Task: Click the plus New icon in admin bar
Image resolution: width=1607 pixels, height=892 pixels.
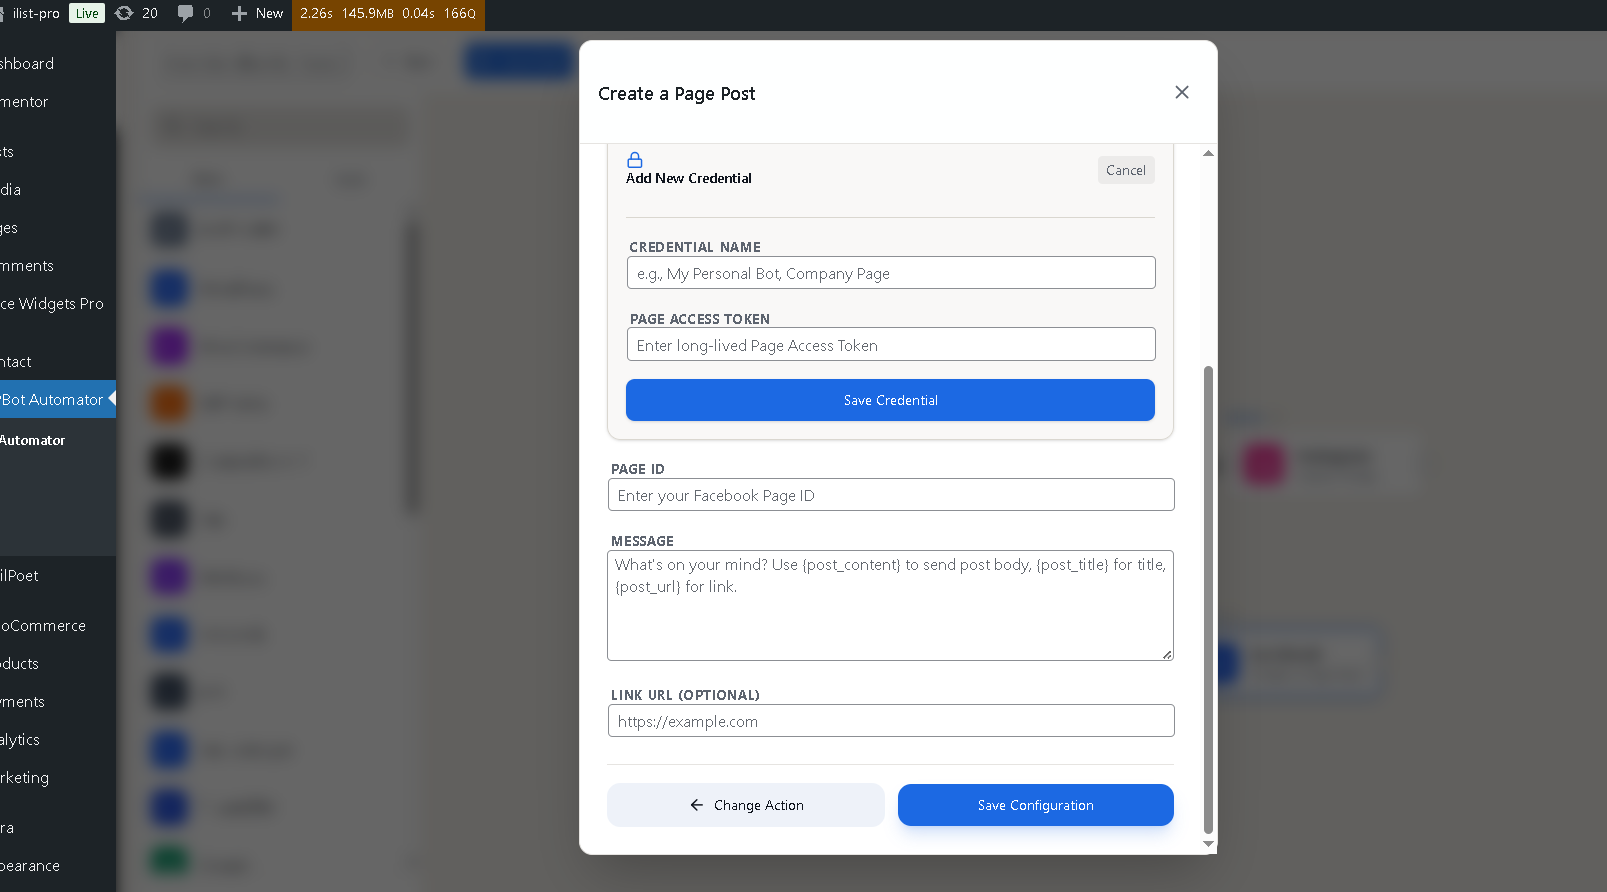Action: 239,13
